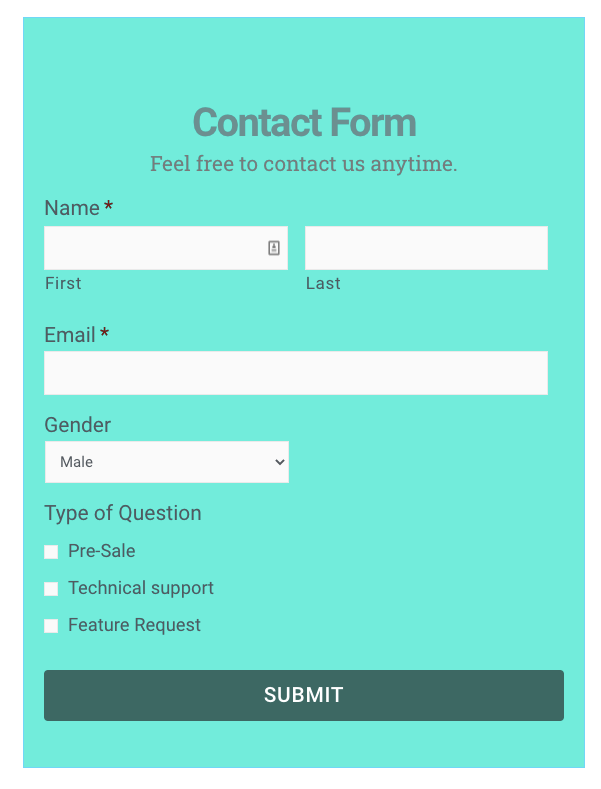Click the Feature Request label text
Screen dimensions: 601x789
click(134, 625)
